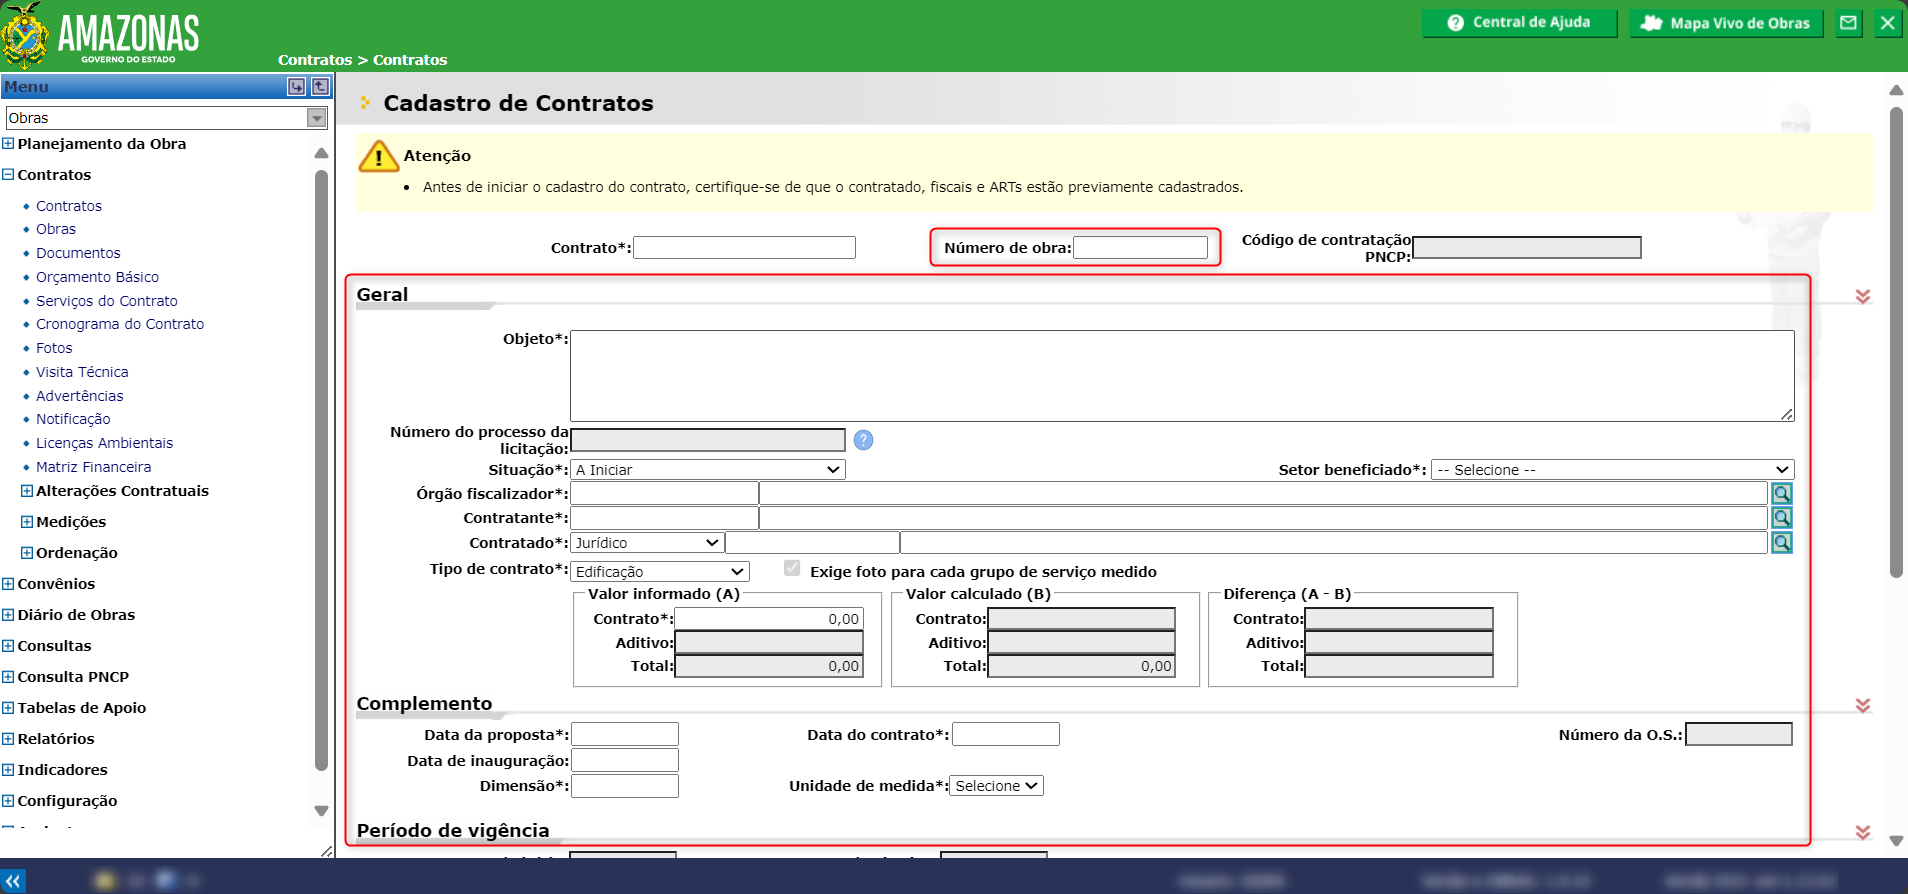Image resolution: width=1908 pixels, height=894 pixels.
Task: Toggle Exige foto para cada grupo checkbox
Action: pos(792,569)
